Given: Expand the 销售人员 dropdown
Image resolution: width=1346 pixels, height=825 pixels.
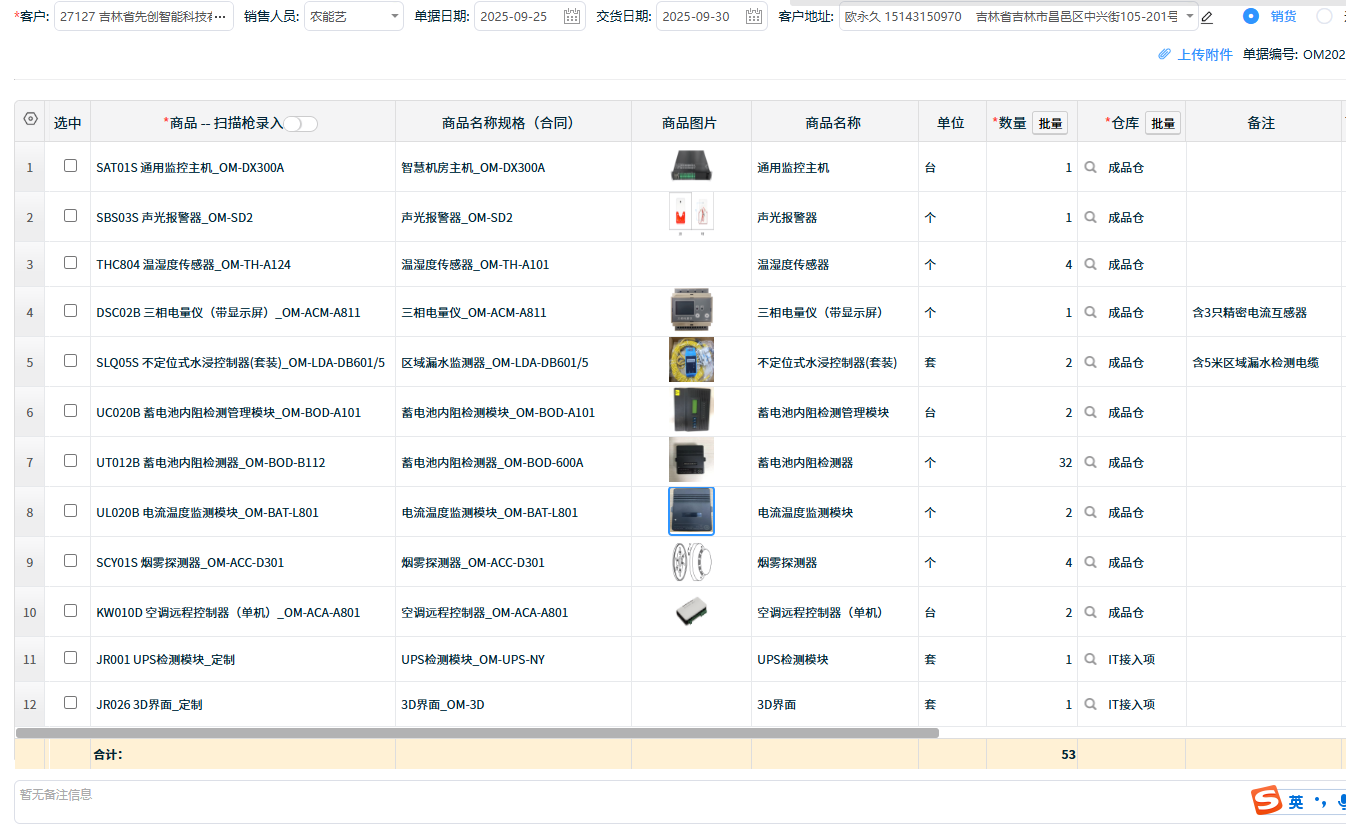Looking at the screenshot, I should coord(395,17).
